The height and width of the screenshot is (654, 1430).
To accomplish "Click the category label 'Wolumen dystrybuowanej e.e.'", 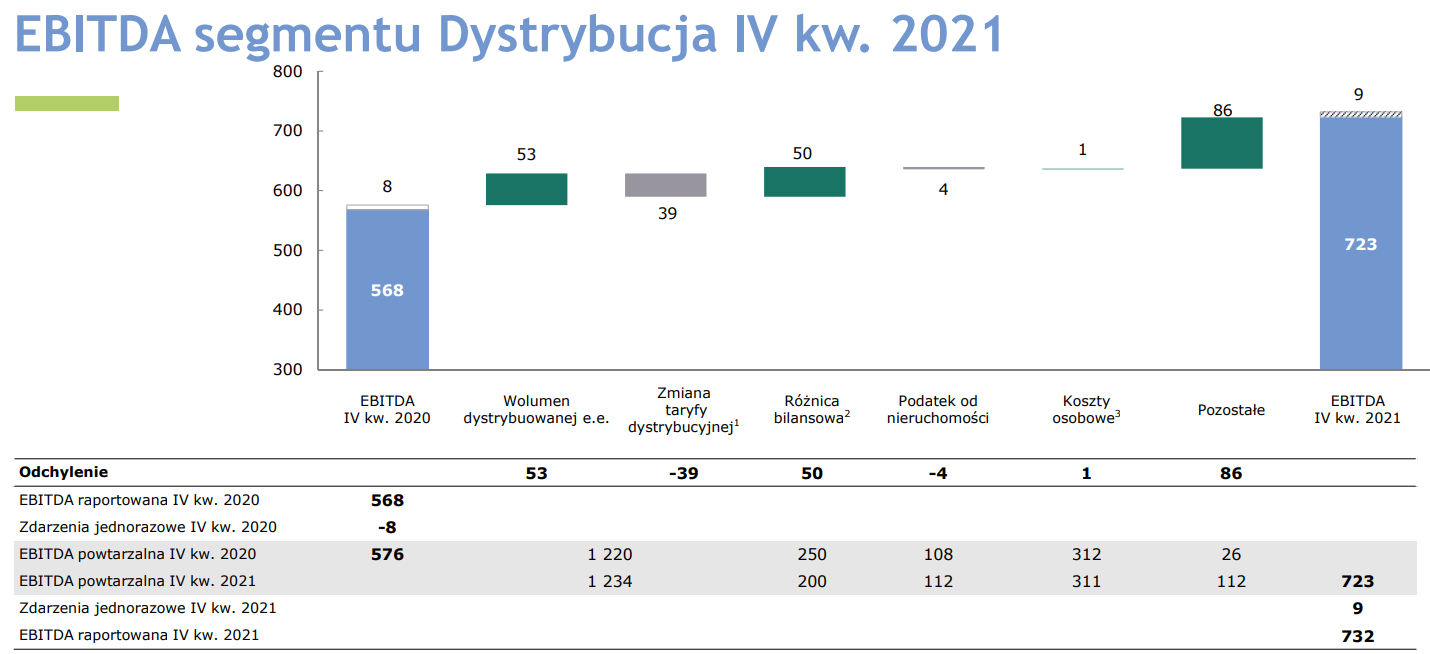I will point(536,410).
